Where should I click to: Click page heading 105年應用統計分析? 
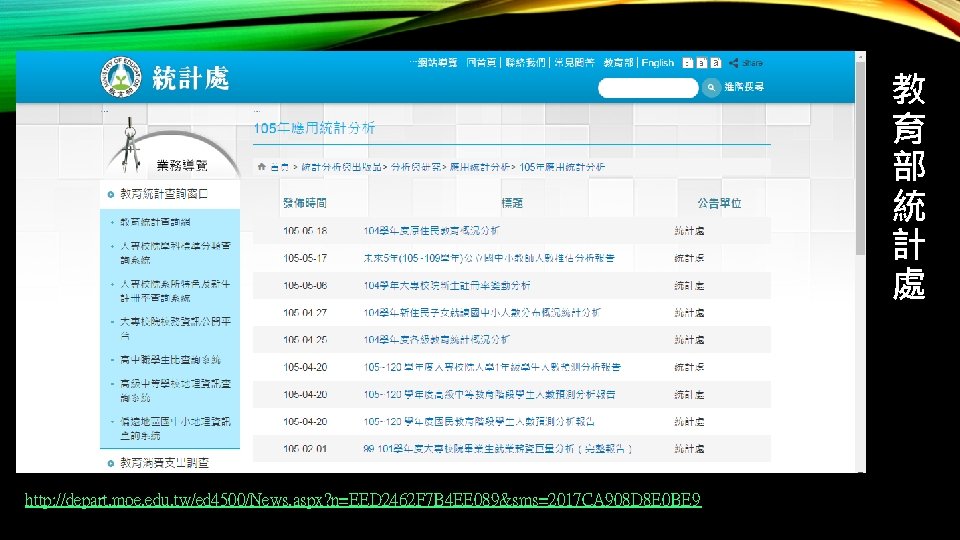coord(314,128)
